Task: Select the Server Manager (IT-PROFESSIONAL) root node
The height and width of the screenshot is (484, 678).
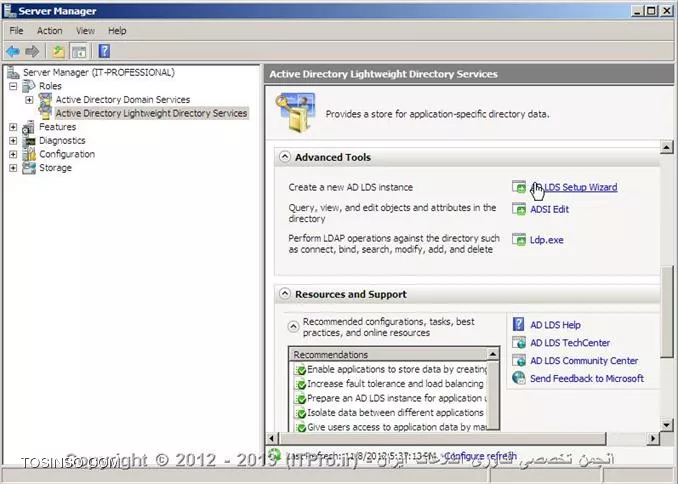Action: (99, 72)
